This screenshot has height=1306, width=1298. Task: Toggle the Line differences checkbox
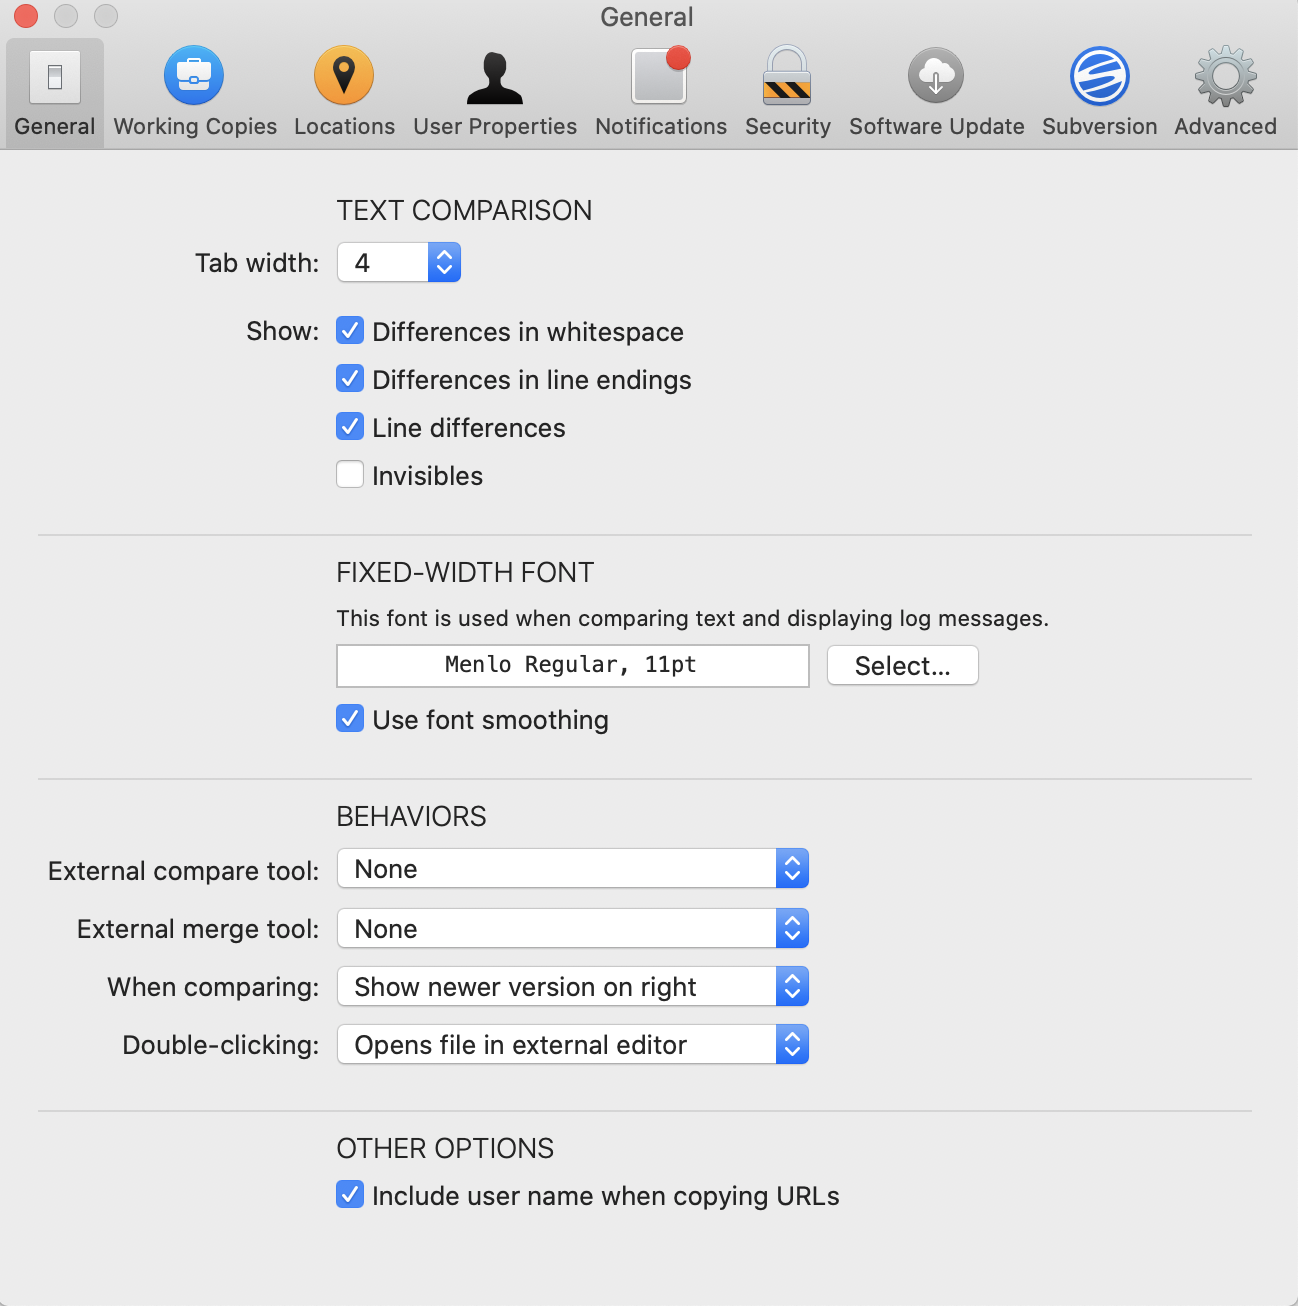(350, 427)
